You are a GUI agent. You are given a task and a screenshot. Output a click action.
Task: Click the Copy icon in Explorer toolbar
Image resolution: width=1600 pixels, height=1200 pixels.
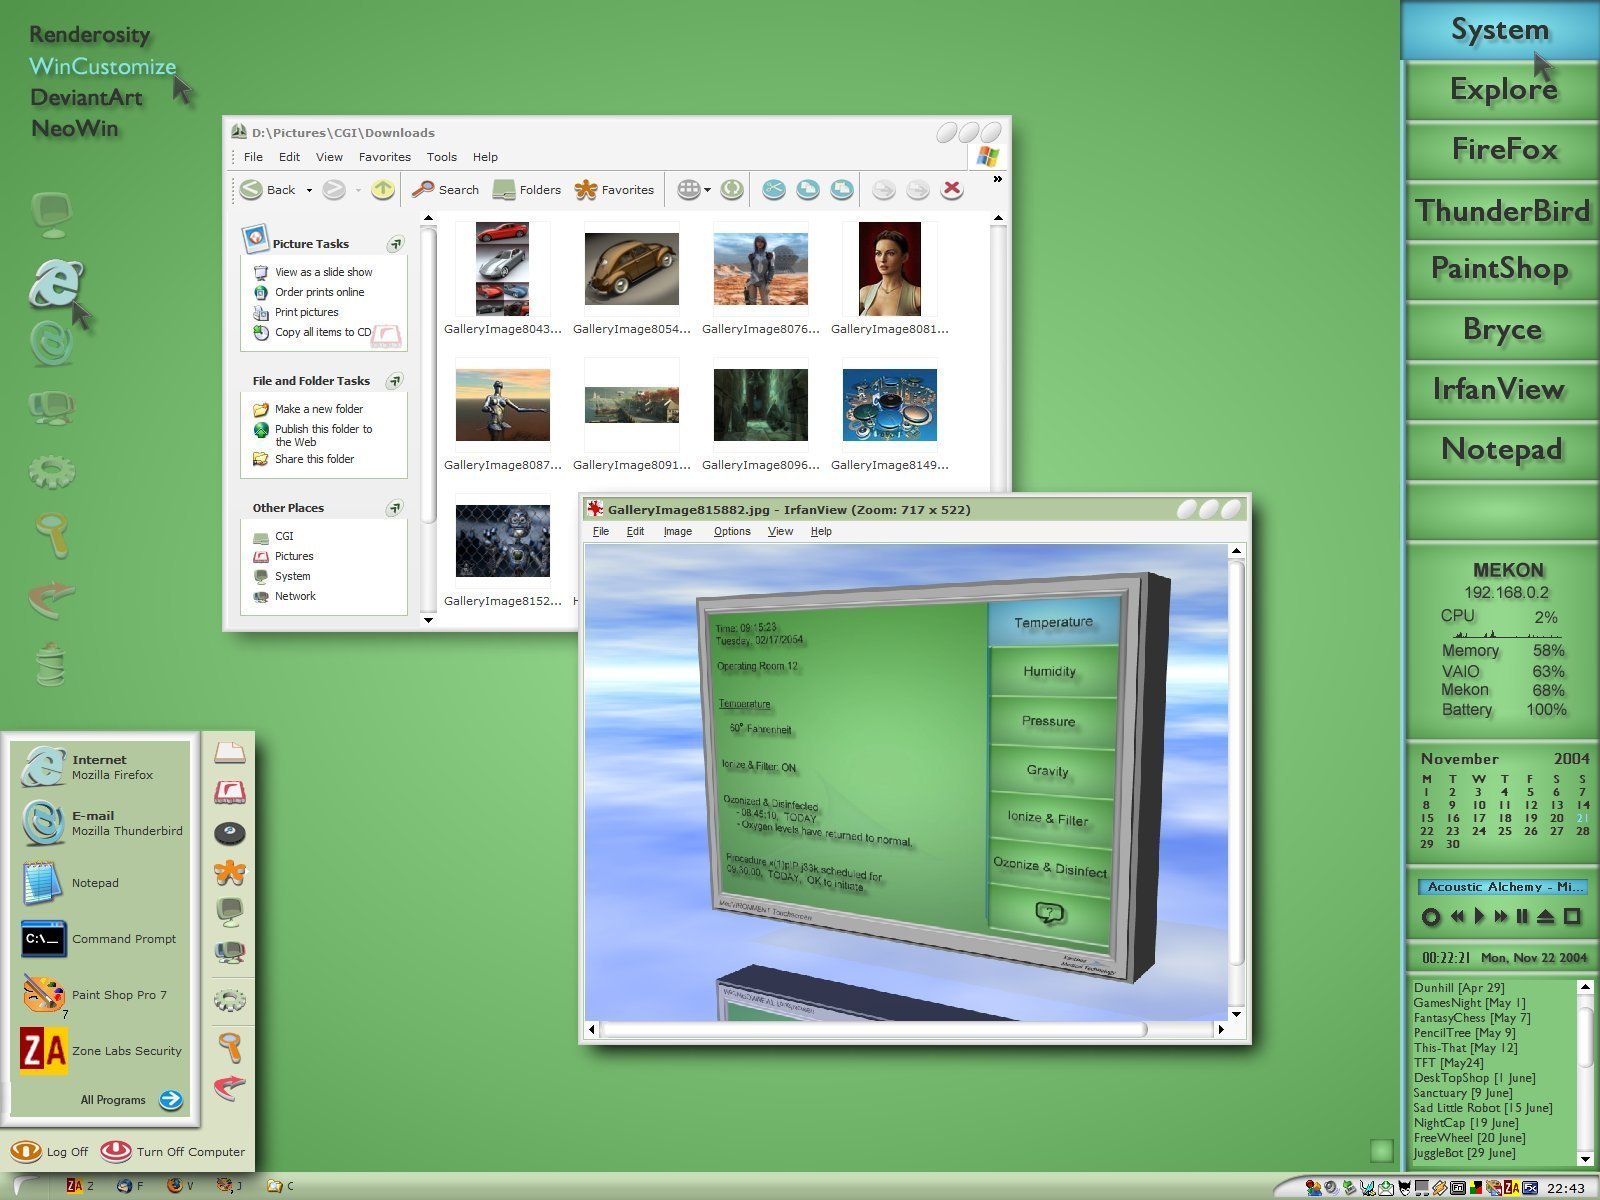808,189
